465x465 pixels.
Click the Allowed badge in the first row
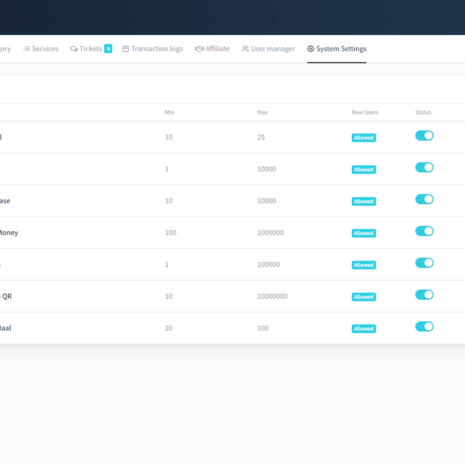click(x=364, y=138)
